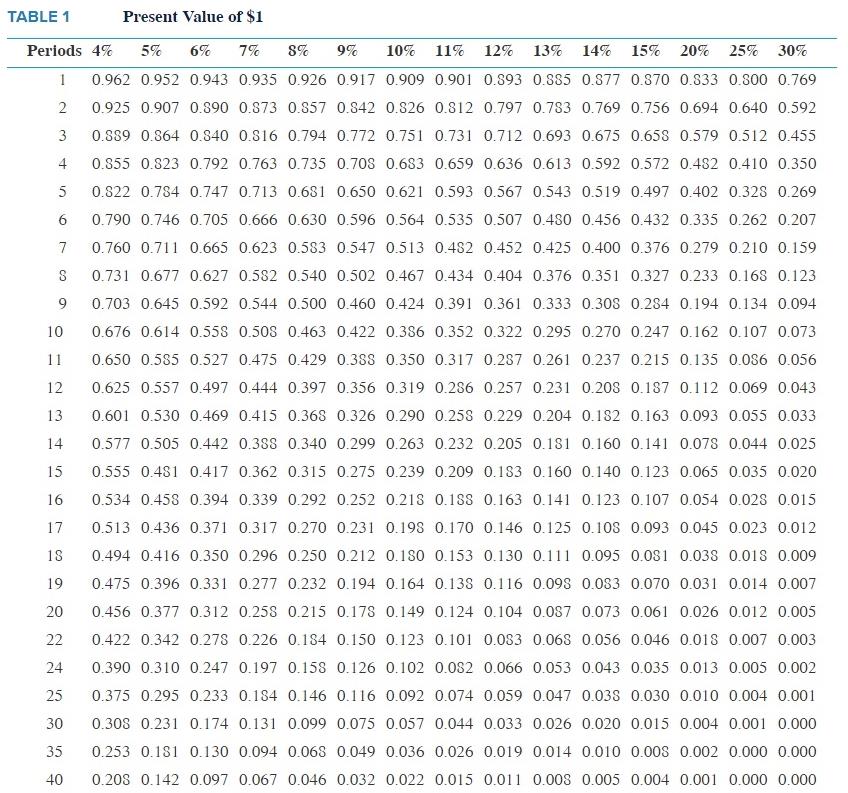
Task: Click cell 0.455 in period 3 row
Action: click(797, 136)
